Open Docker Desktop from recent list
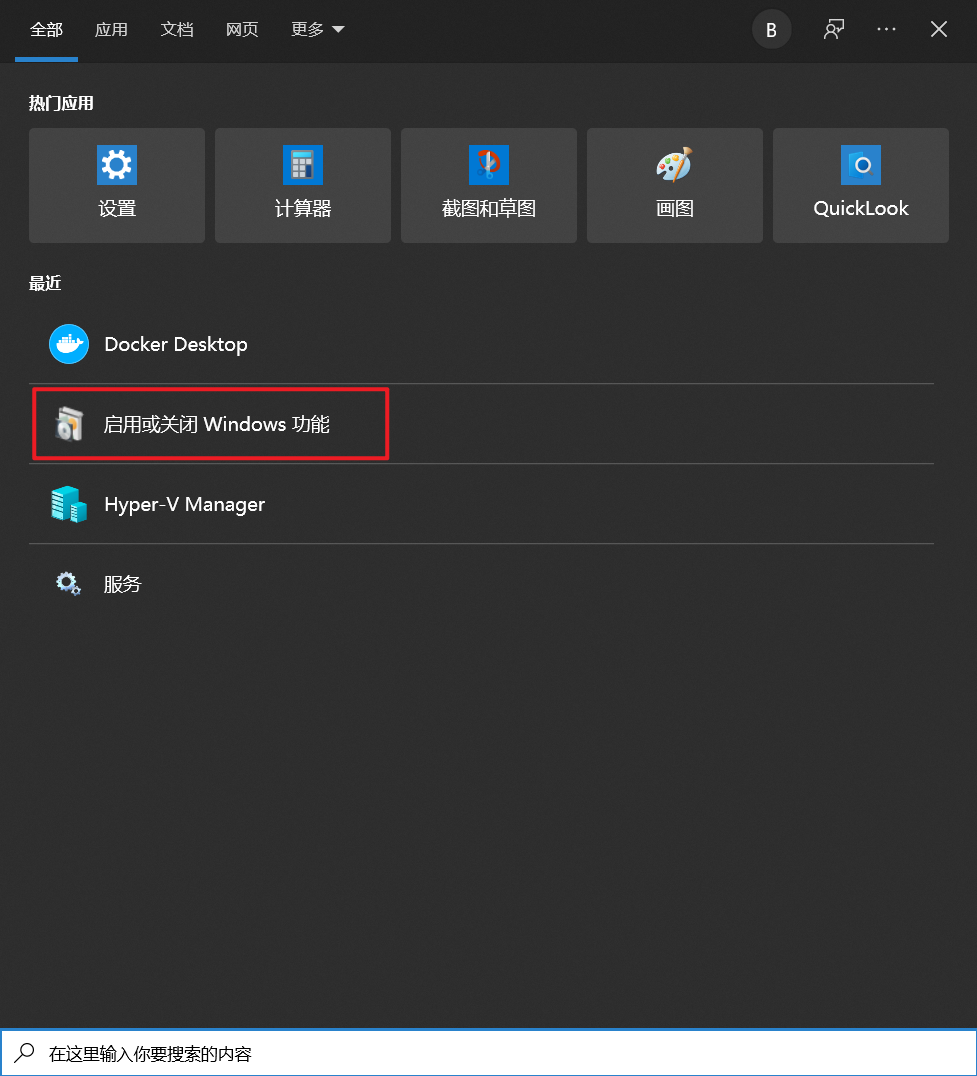 click(481, 344)
